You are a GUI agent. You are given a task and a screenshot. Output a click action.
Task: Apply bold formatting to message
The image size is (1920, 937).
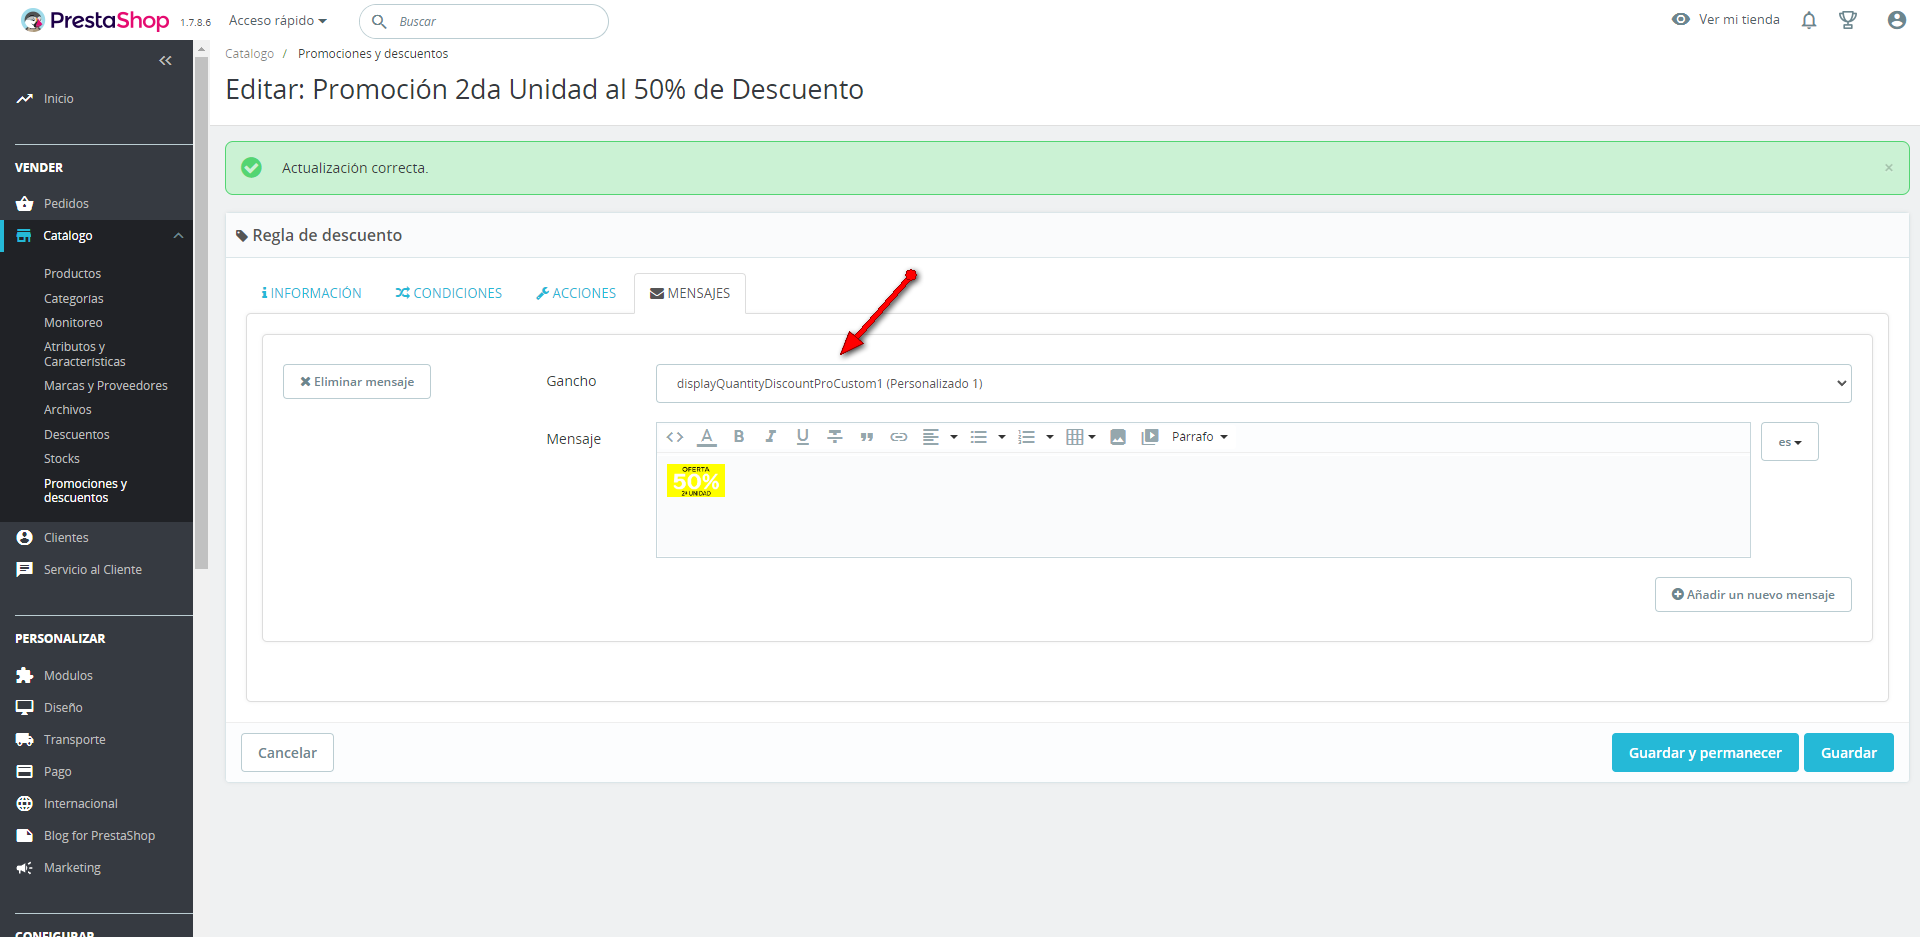[x=739, y=437]
